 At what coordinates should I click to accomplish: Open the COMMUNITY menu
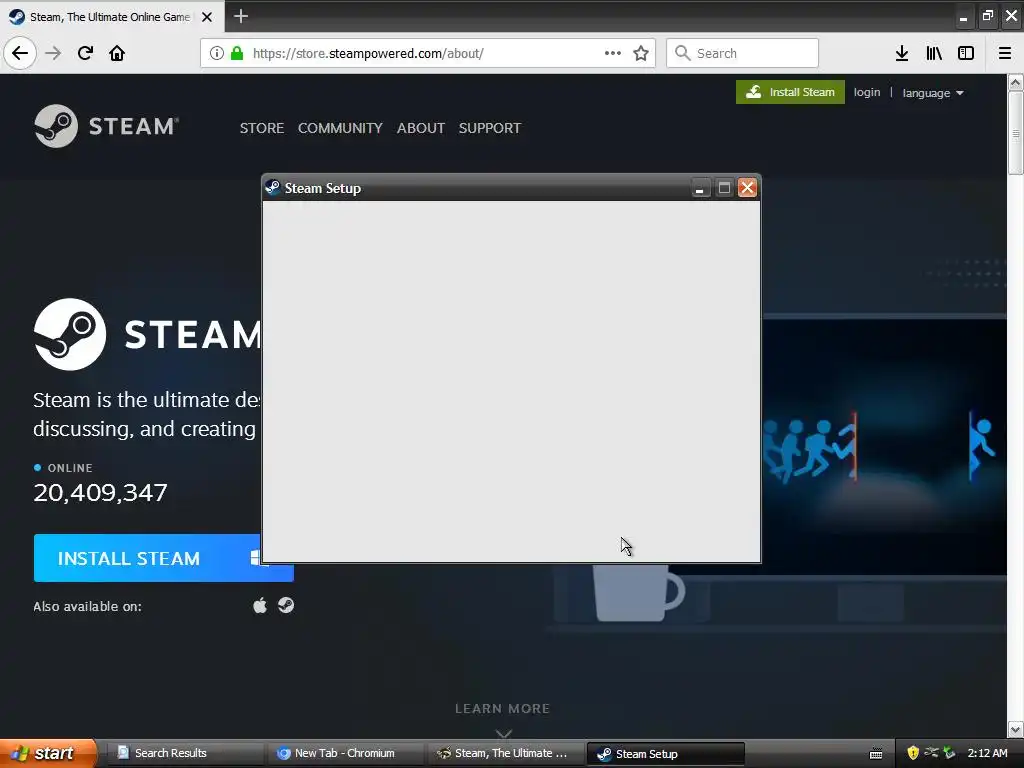(x=340, y=128)
